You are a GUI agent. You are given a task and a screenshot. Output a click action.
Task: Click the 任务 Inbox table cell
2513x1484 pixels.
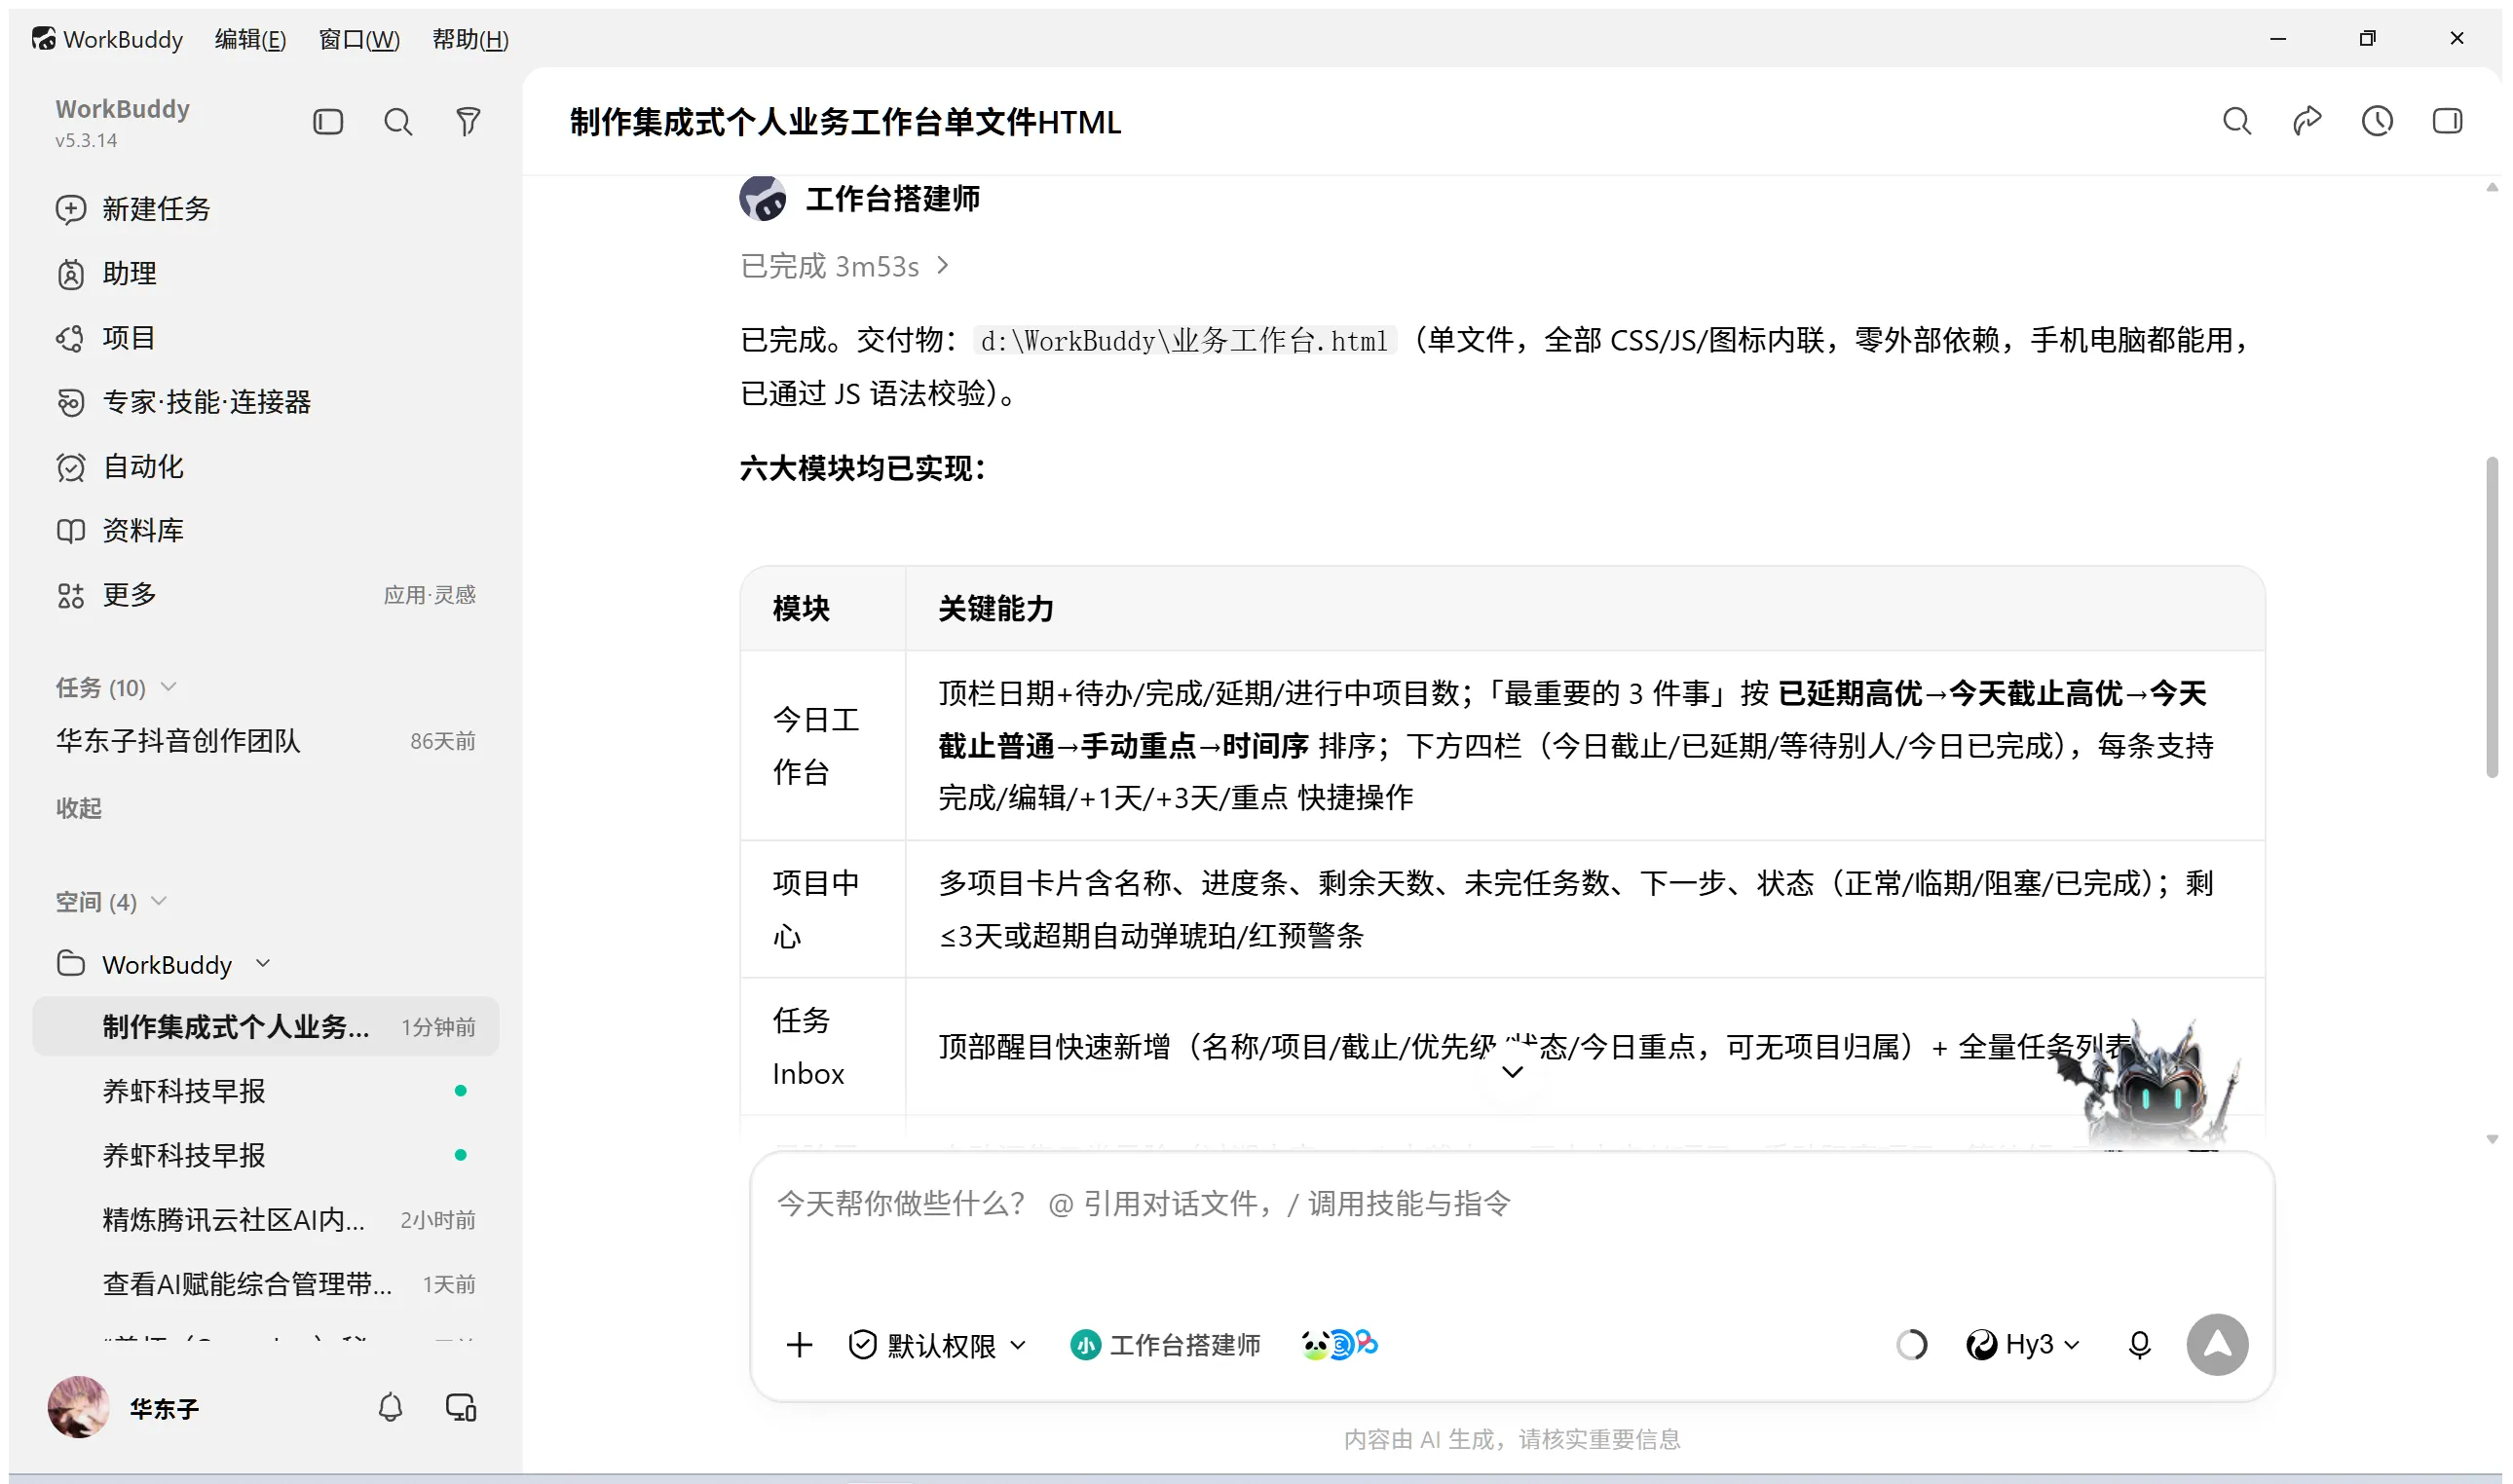tap(823, 1046)
